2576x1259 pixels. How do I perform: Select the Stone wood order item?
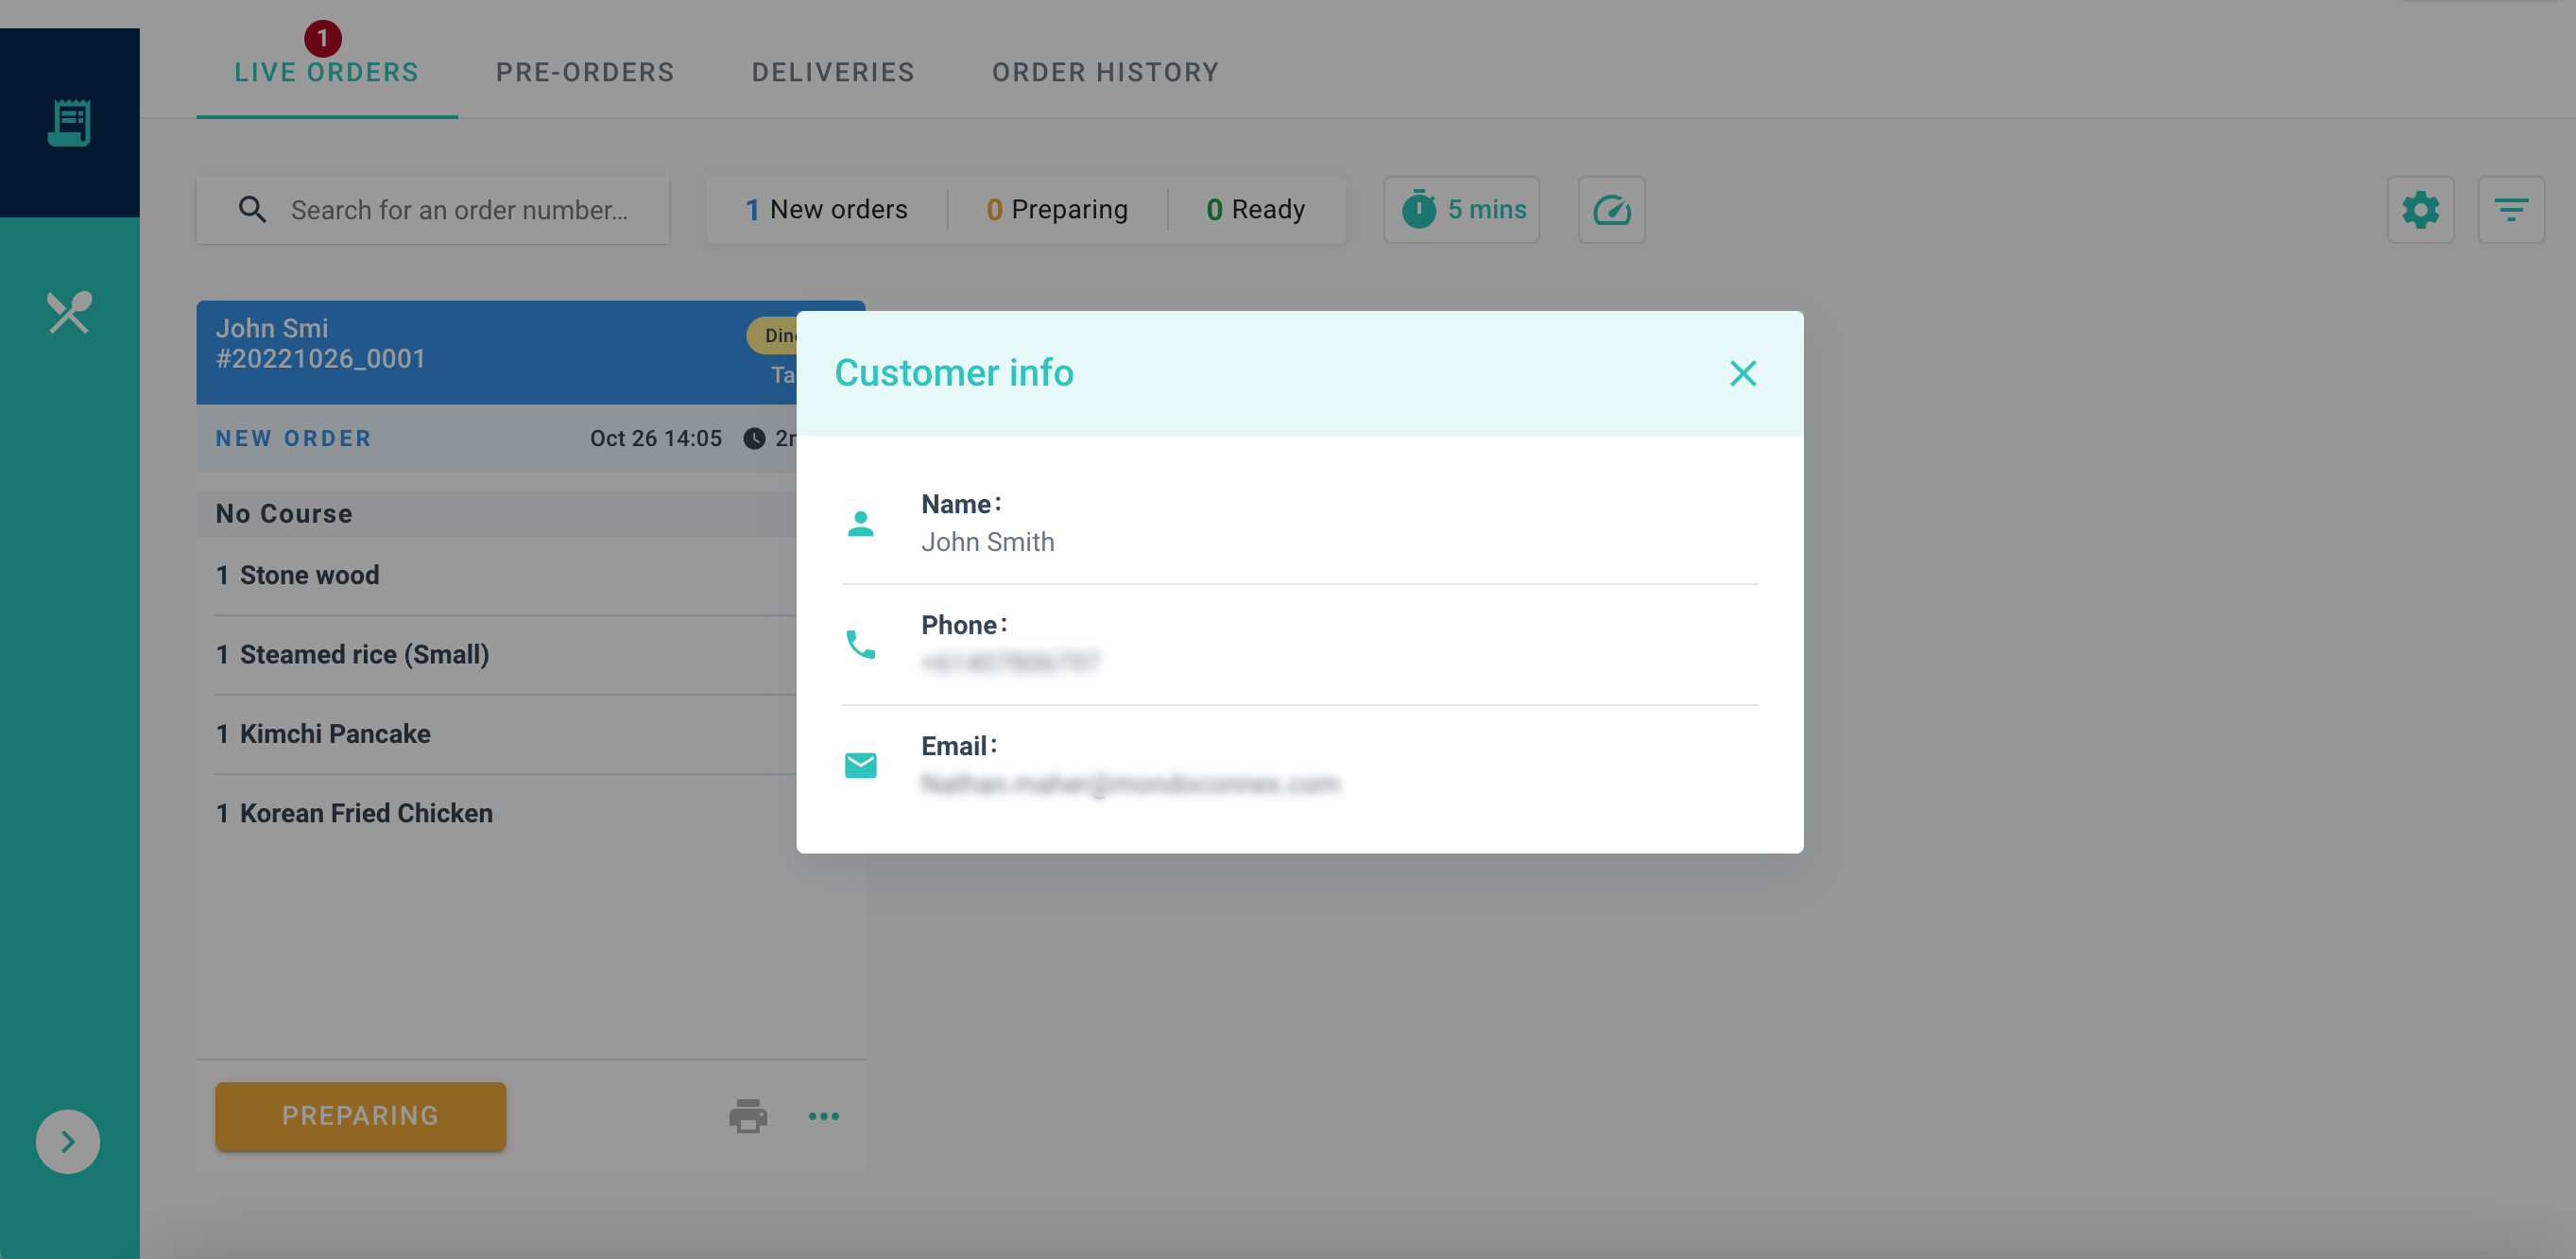(309, 575)
